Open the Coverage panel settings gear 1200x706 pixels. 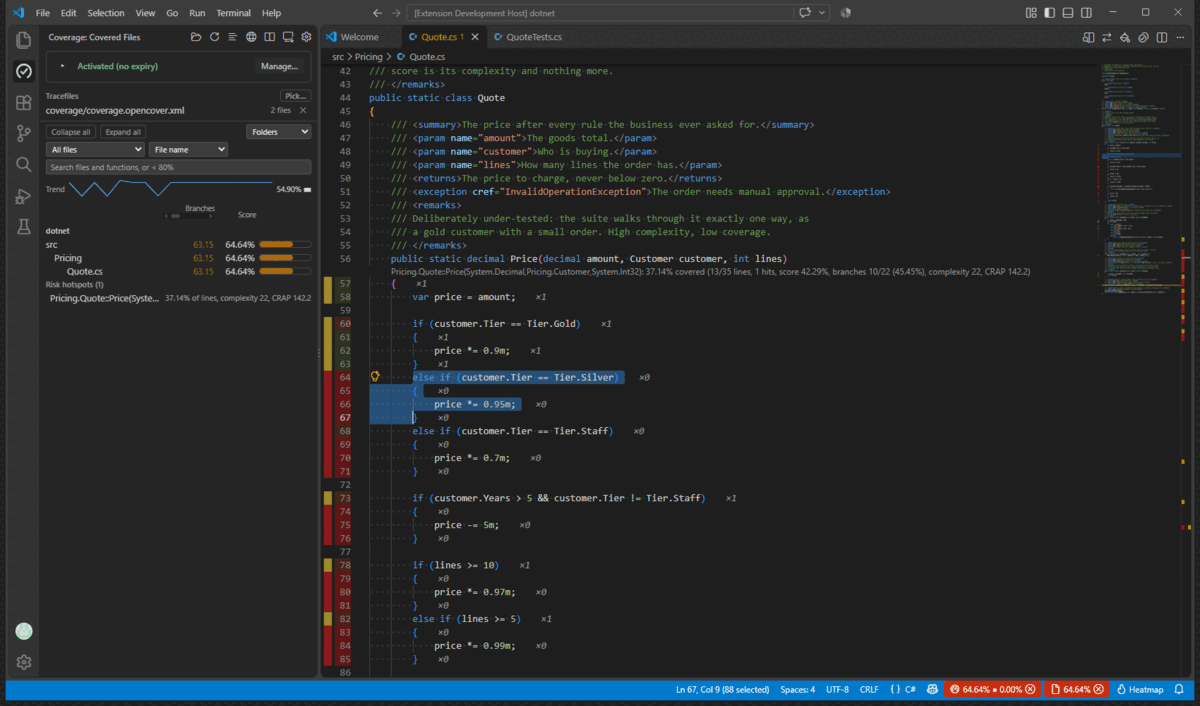click(x=306, y=37)
